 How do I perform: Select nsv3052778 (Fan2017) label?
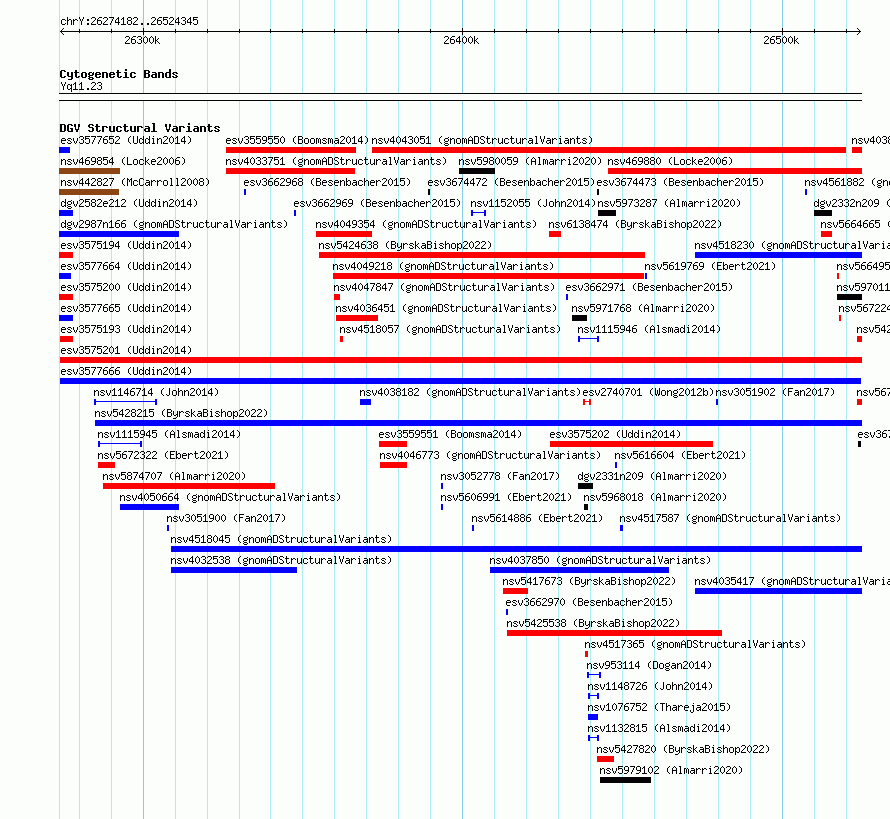point(500,476)
